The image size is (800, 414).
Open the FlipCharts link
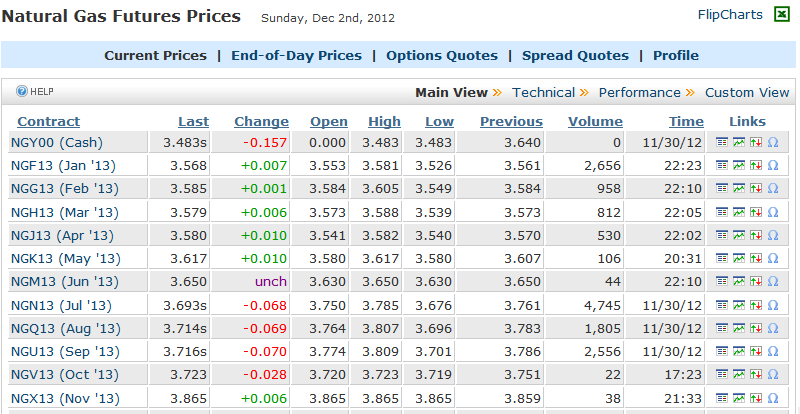tap(730, 15)
